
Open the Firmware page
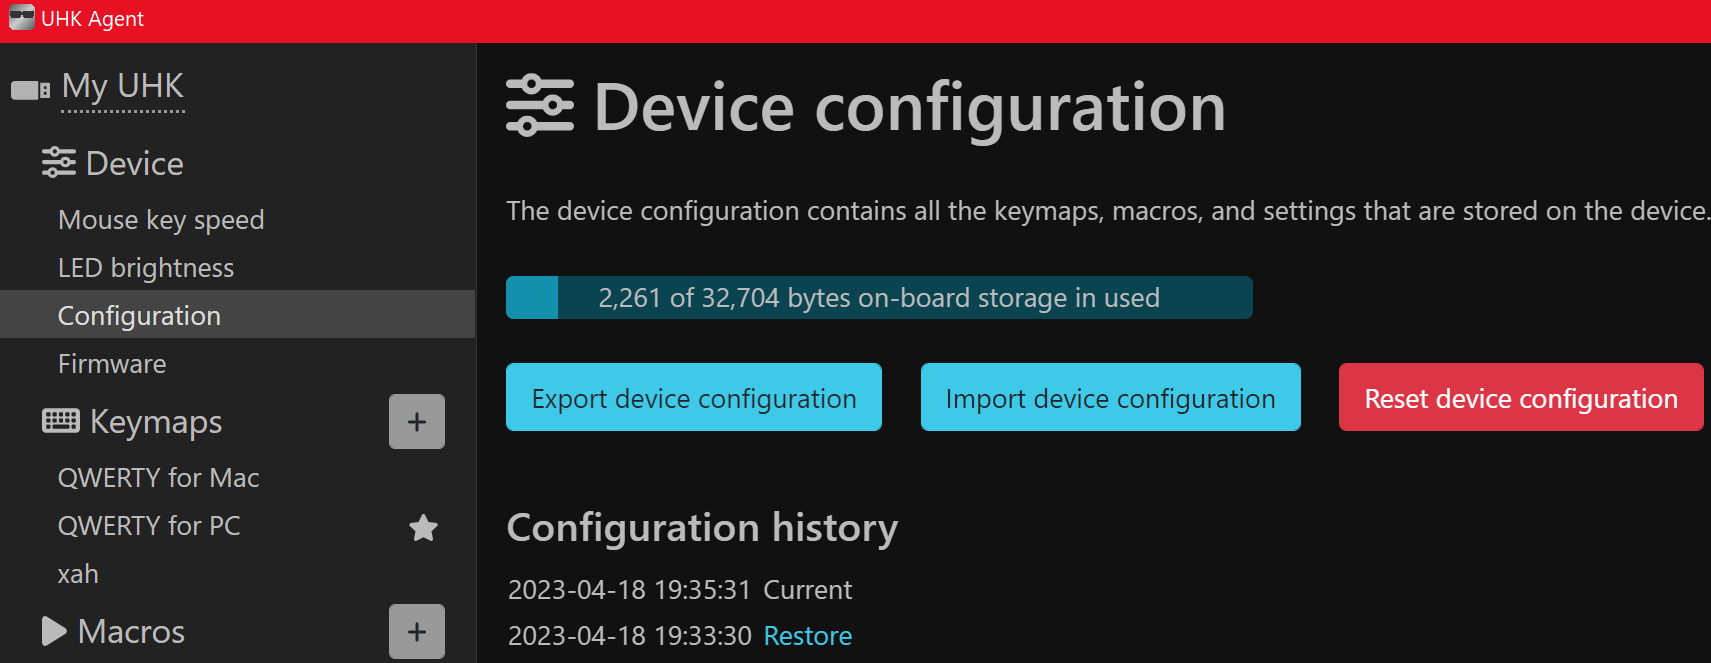click(112, 364)
